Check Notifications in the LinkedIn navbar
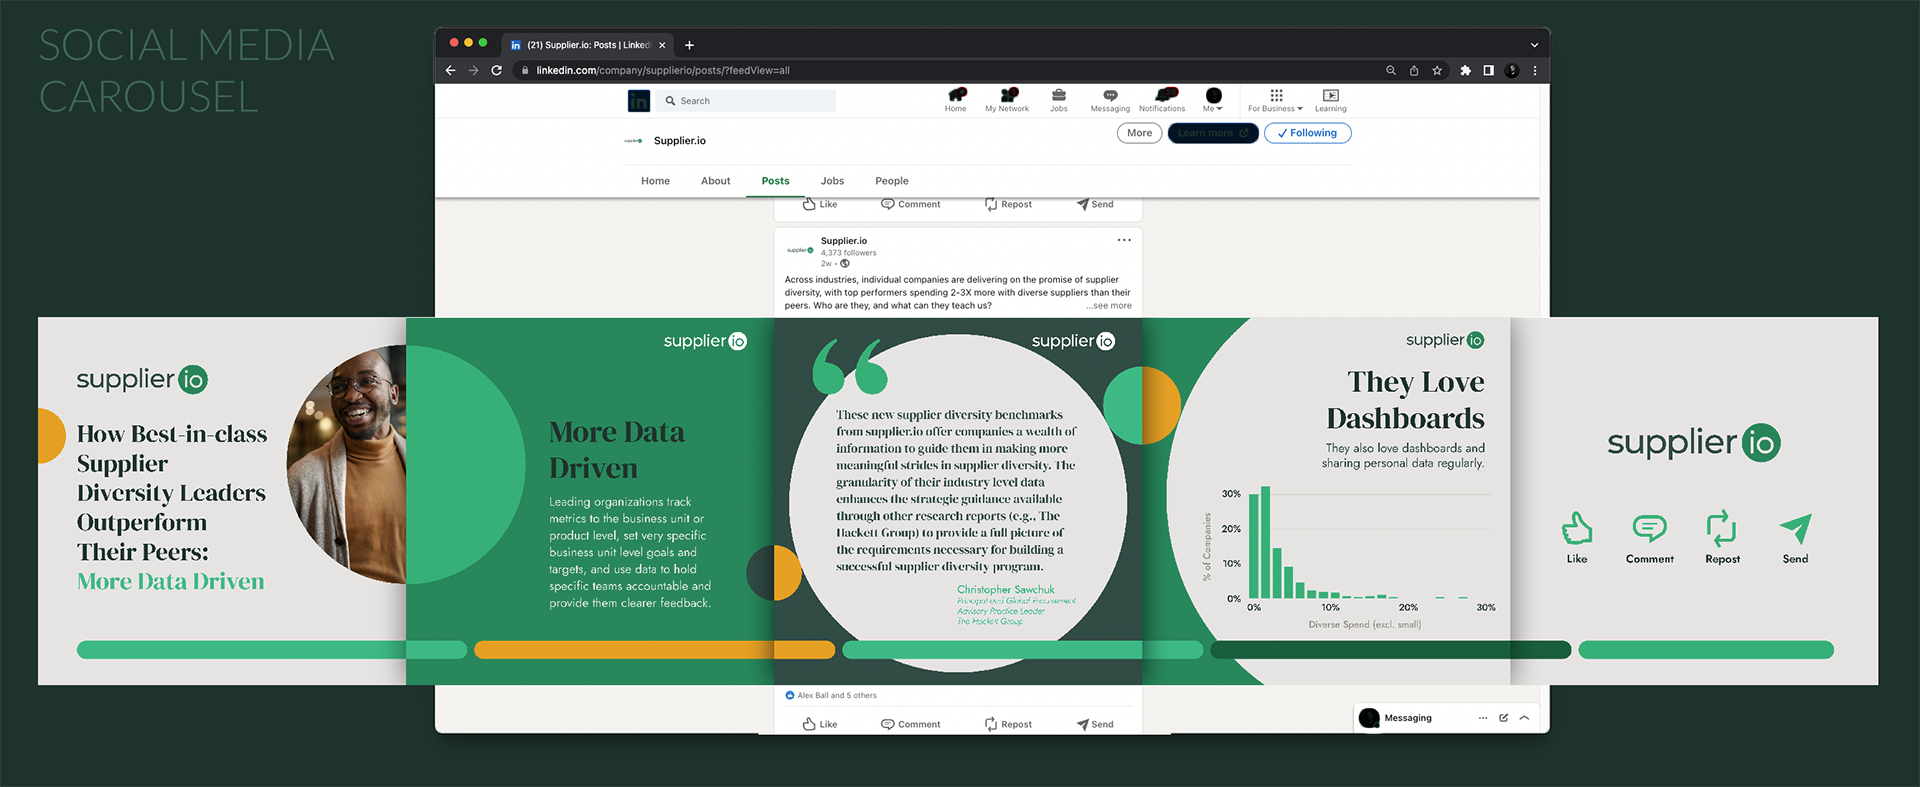The height and width of the screenshot is (787, 1920). [1162, 99]
